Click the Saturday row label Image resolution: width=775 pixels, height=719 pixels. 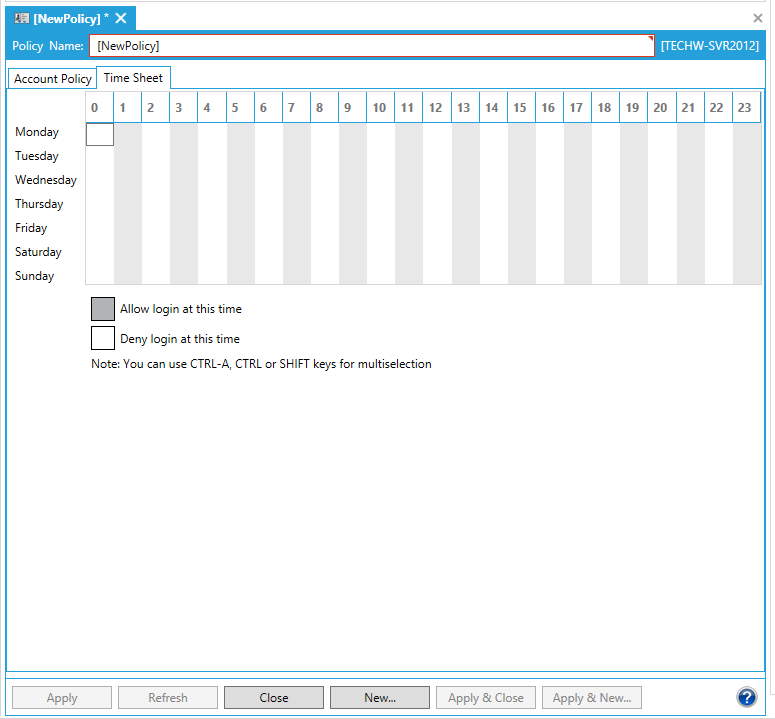pyautogui.click(x=38, y=252)
